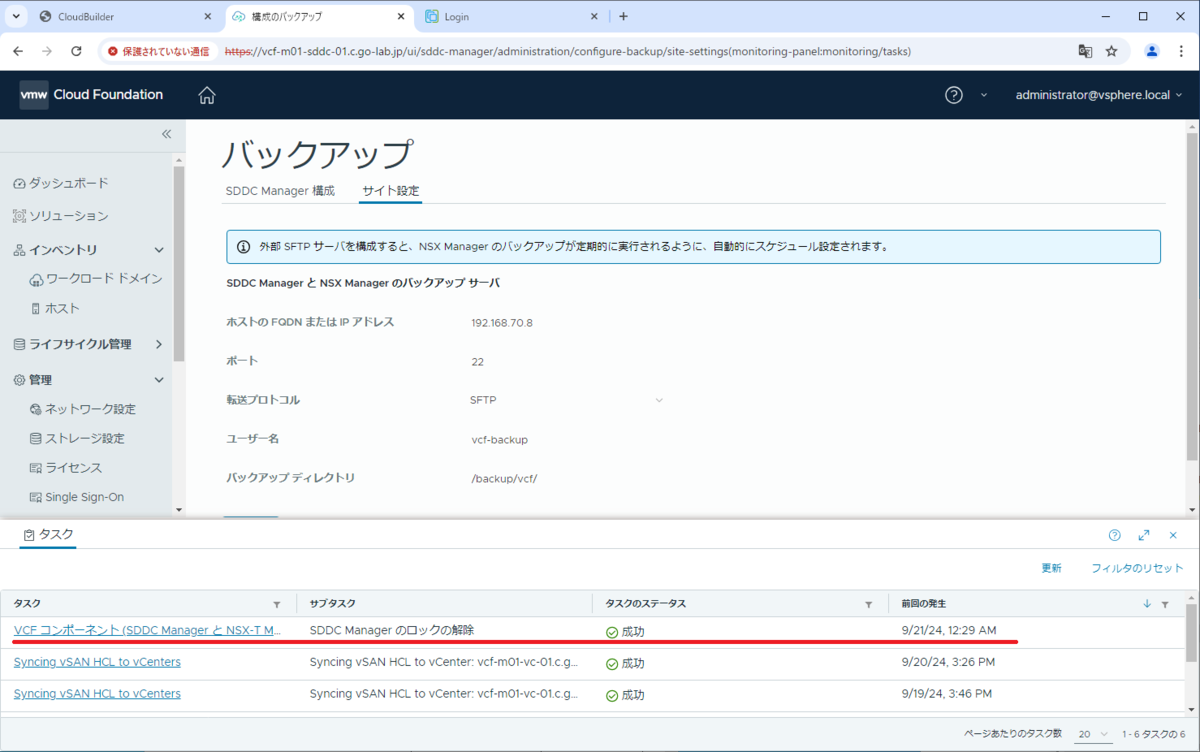The width and height of the screenshot is (1200, 752).
Task: Filter the タスク column
Action: [x=277, y=604]
